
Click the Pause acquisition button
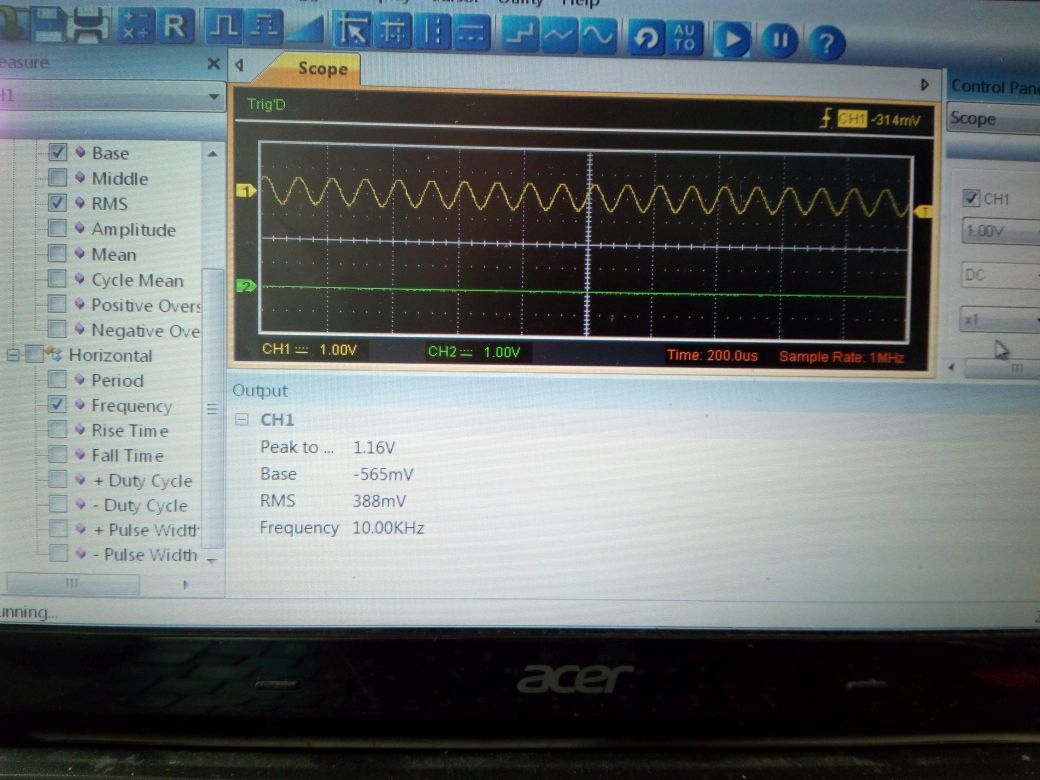coord(779,41)
